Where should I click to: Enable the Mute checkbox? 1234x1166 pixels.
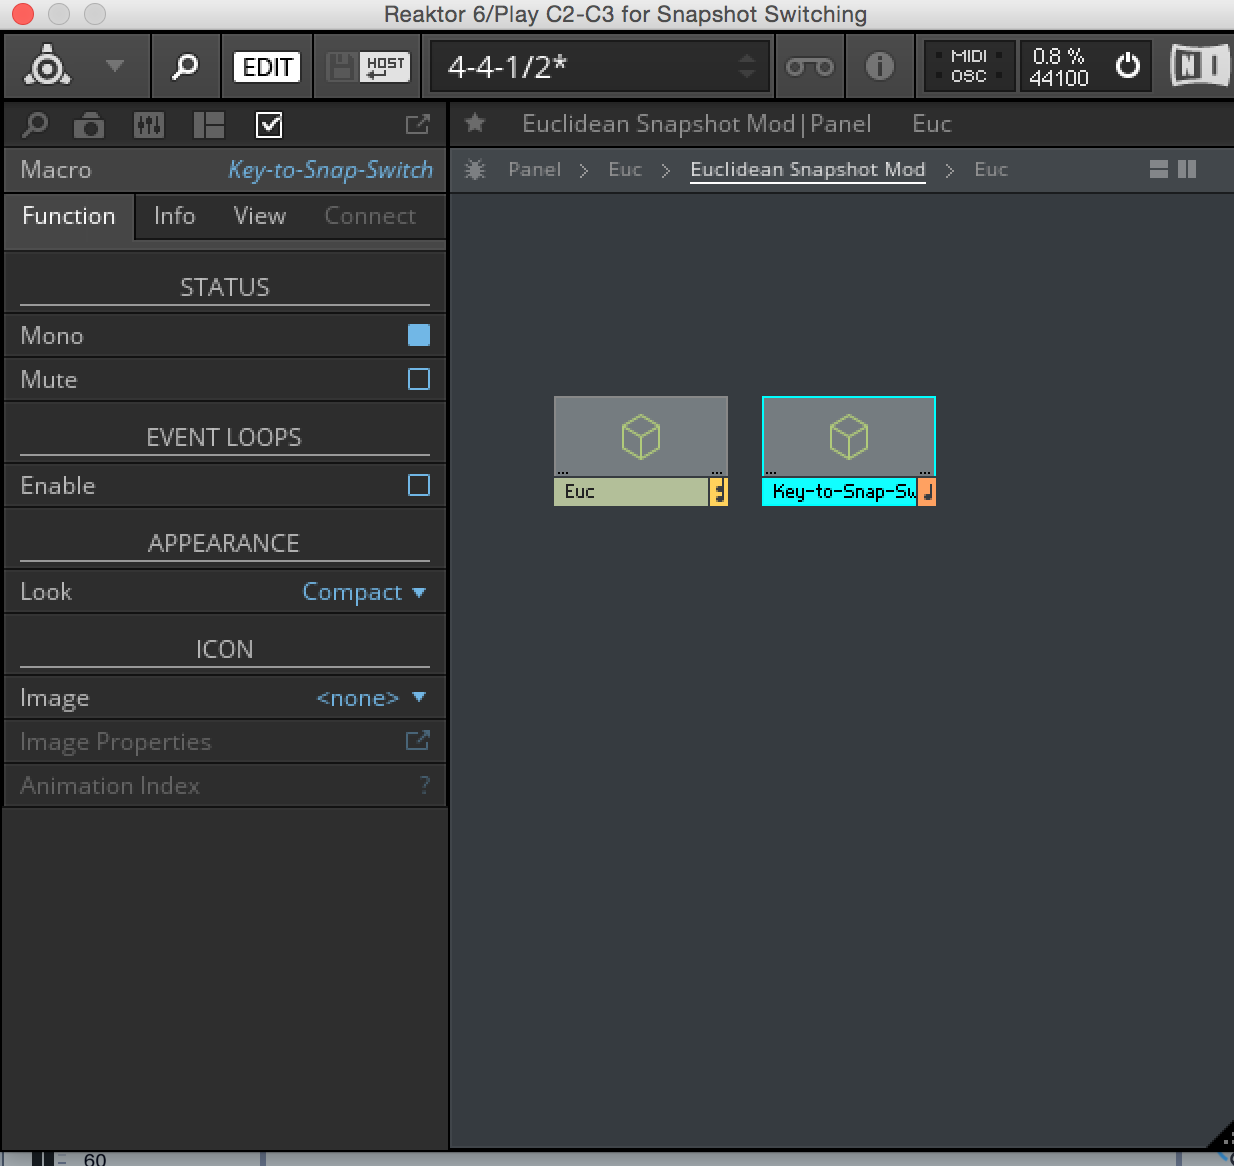(419, 379)
